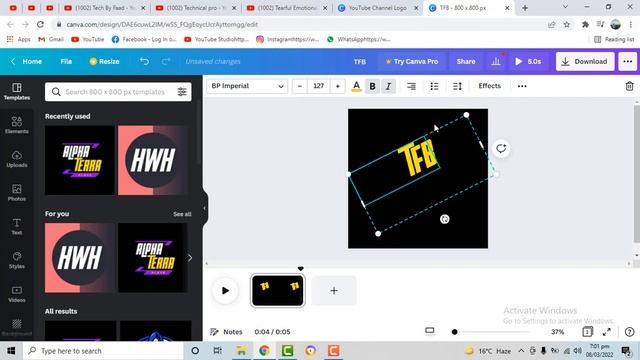The height and width of the screenshot is (360, 640).
Task: Open the text color picker
Action: click(x=356, y=86)
